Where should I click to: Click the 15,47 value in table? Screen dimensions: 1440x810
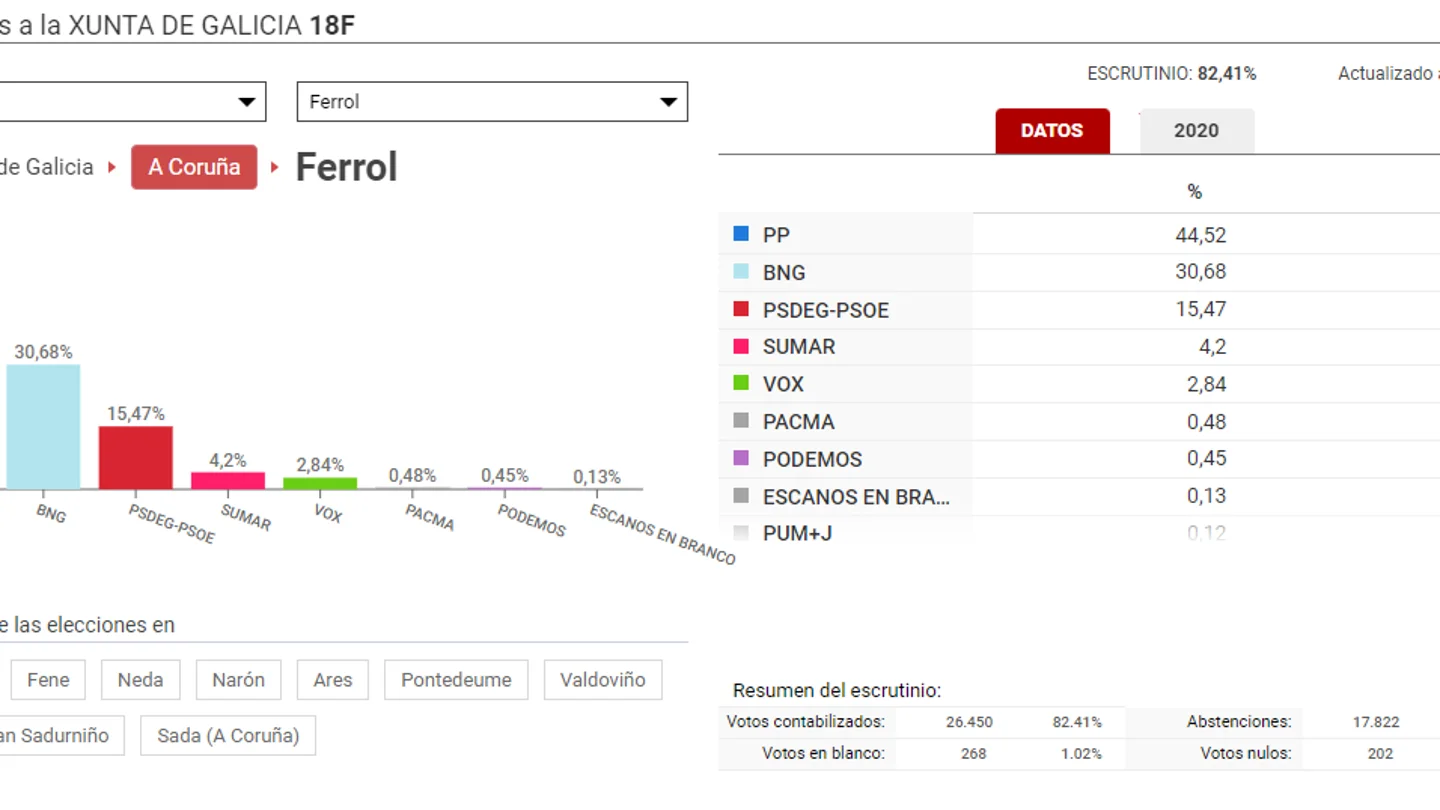point(1201,310)
